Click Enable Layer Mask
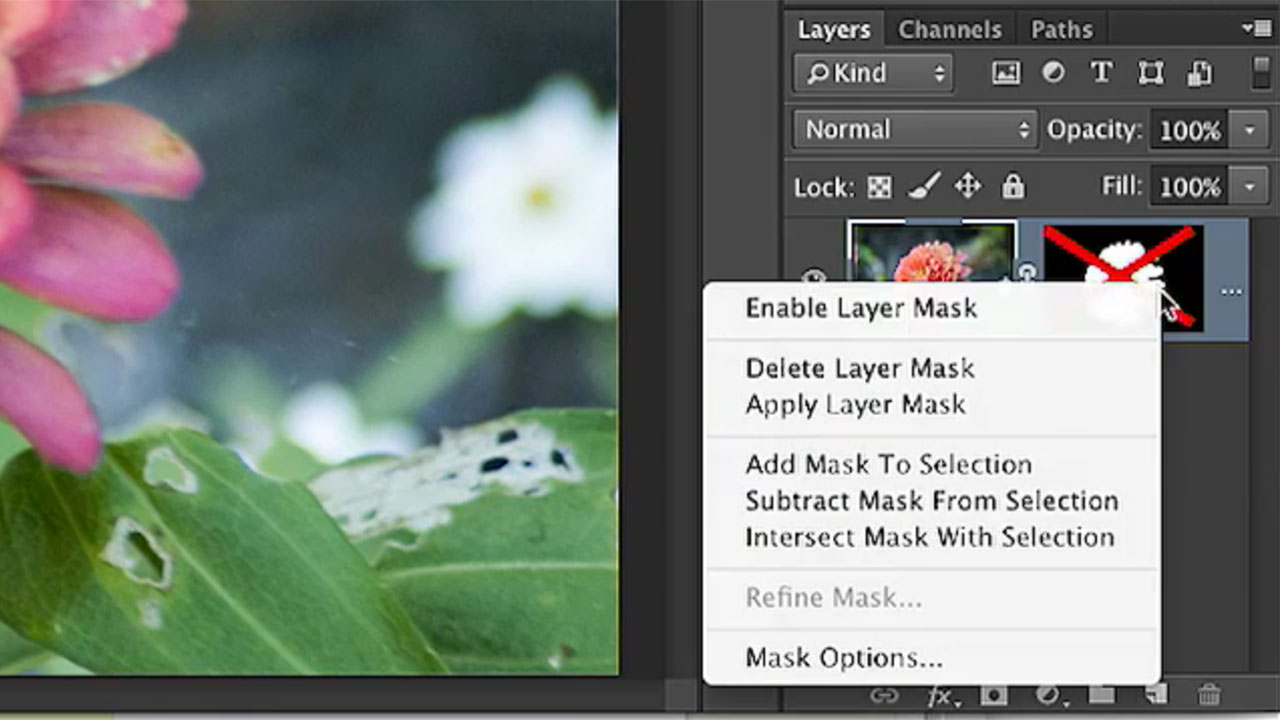This screenshot has width=1280, height=720. click(861, 308)
